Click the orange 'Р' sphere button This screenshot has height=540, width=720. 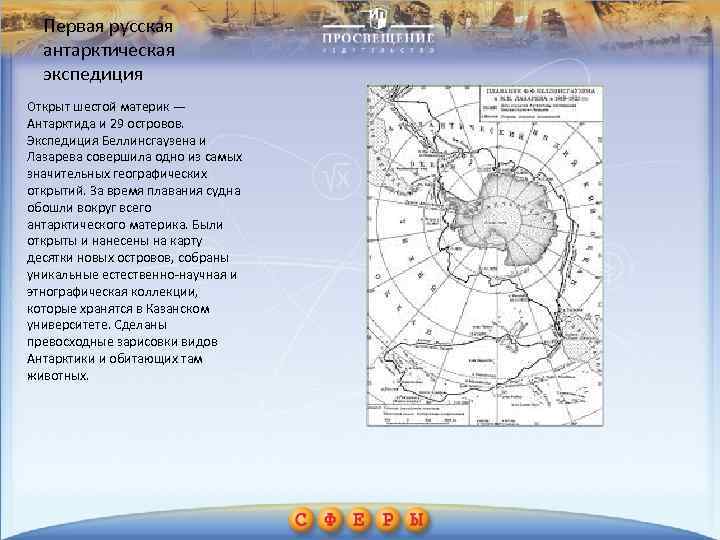(388, 520)
